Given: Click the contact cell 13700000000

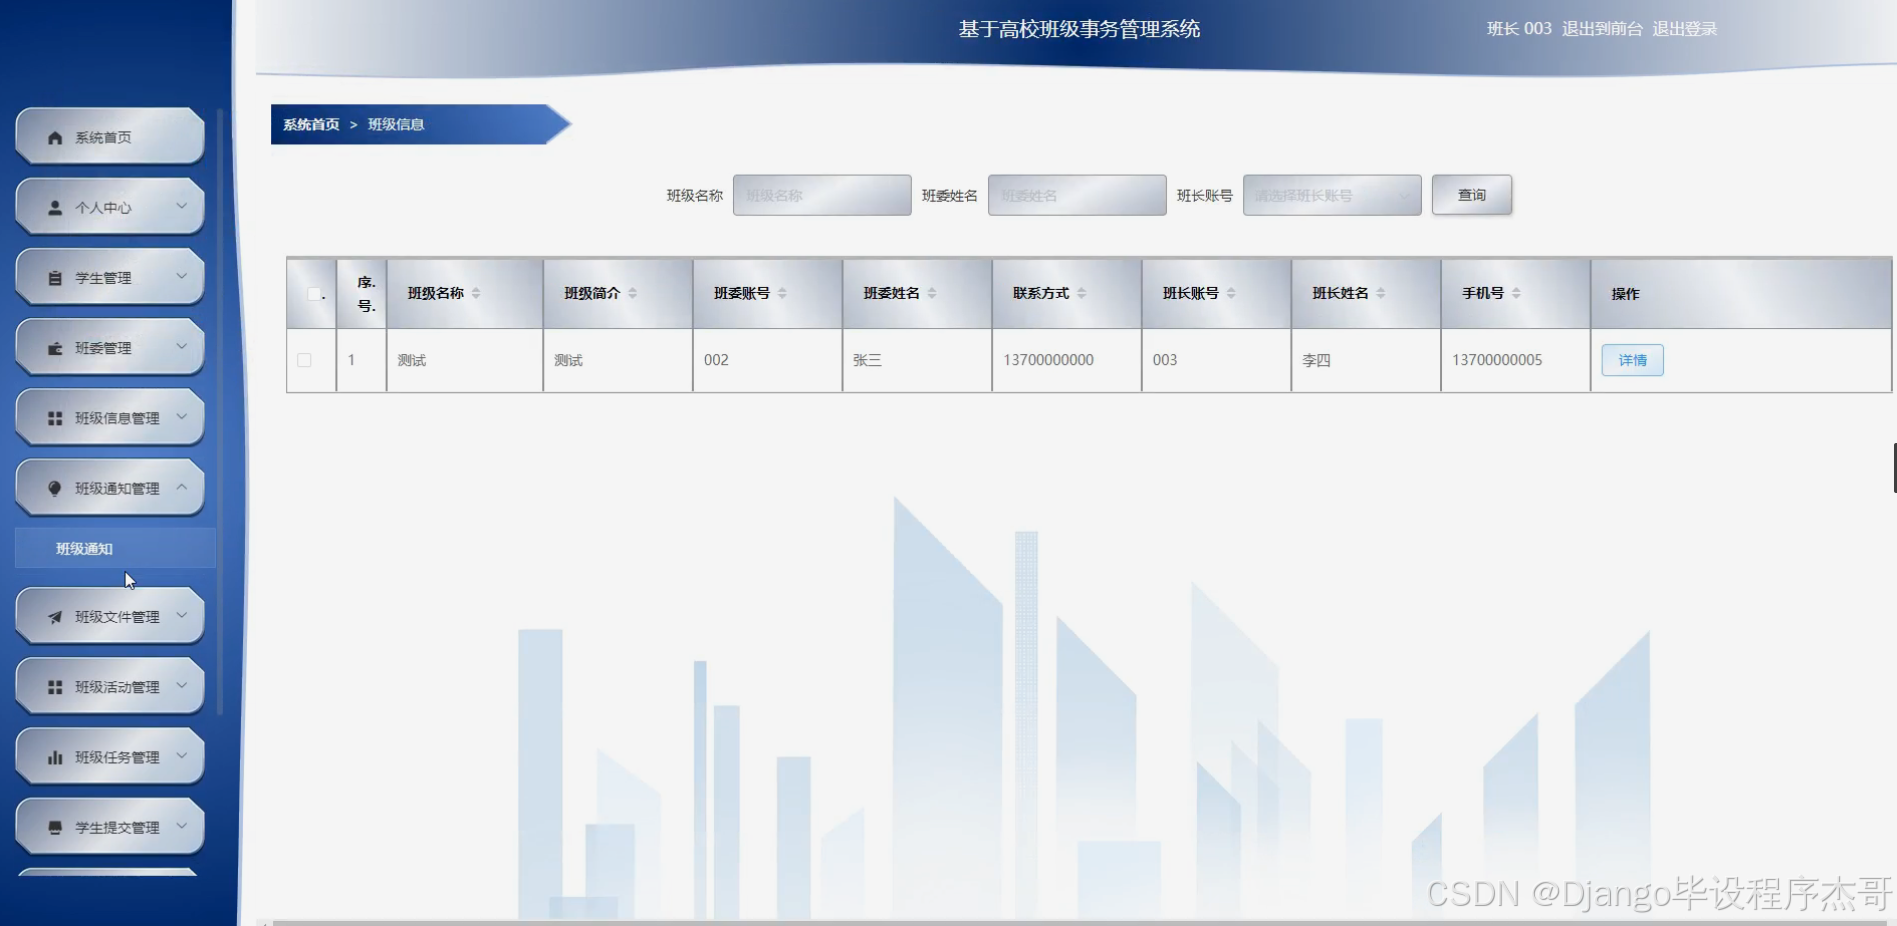Looking at the screenshot, I should 1048,360.
